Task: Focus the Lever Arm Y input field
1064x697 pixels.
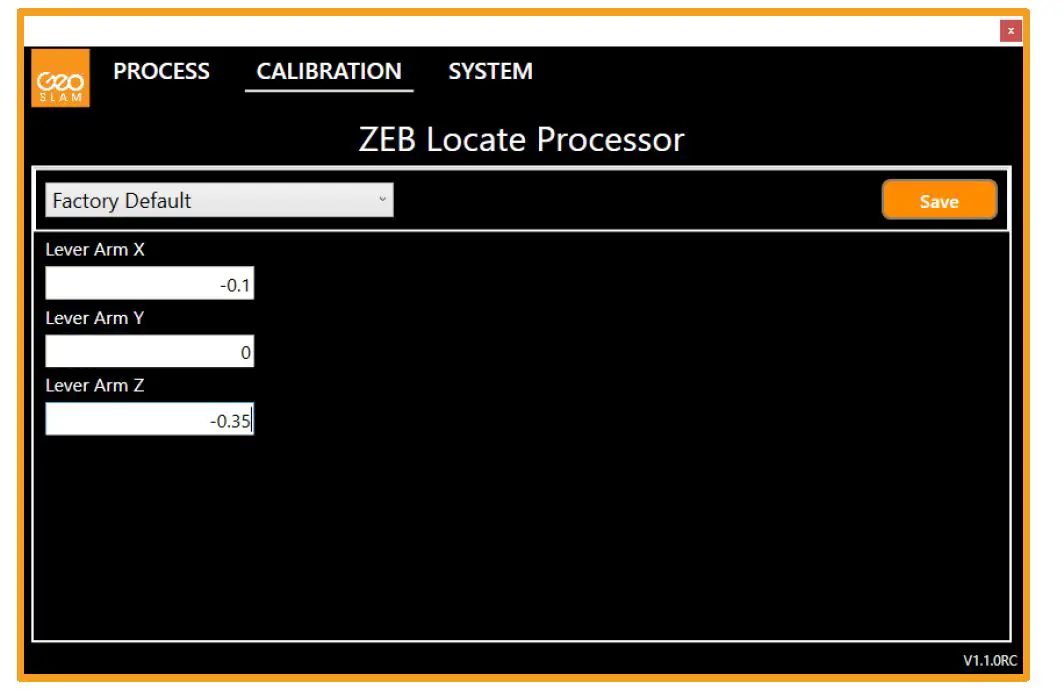Action: 149,352
